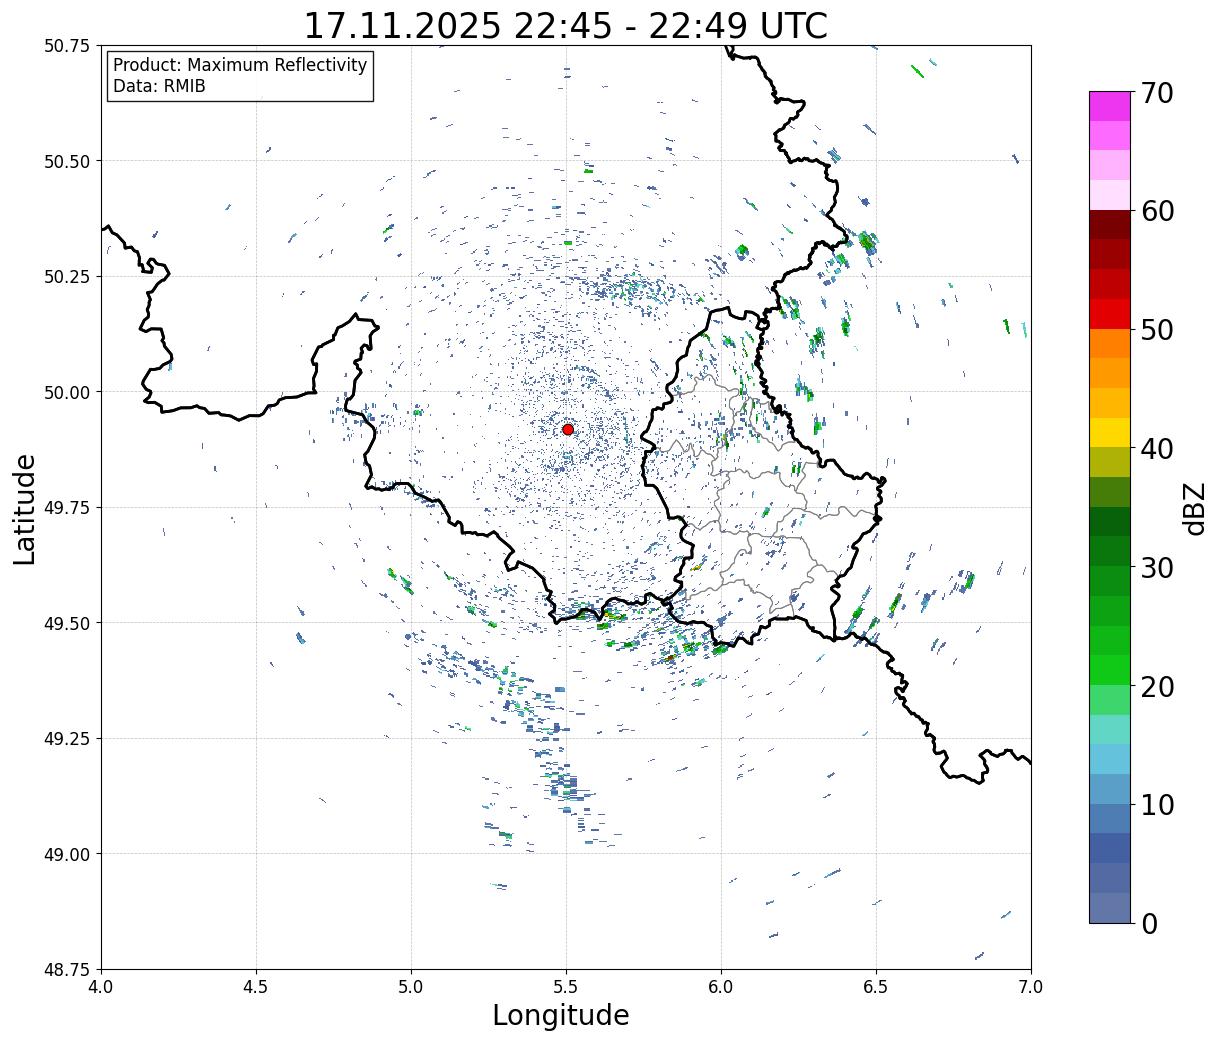Image resolution: width=1219 pixels, height=1040 pixels.
Task: Click the colorbar tick label 20
Action: pos(1156,686)
